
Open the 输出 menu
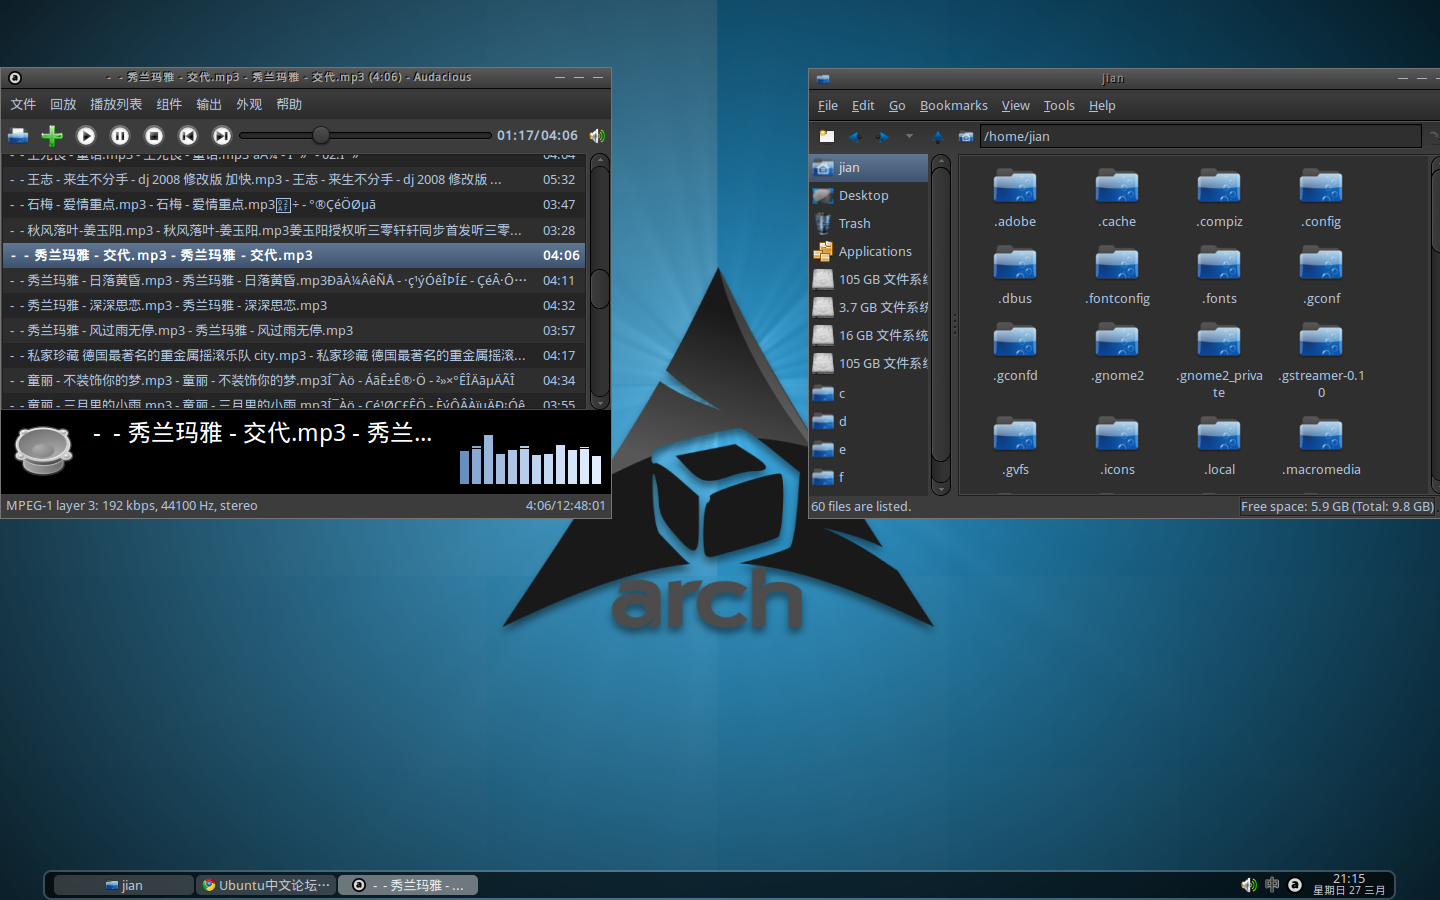(209, 104)
